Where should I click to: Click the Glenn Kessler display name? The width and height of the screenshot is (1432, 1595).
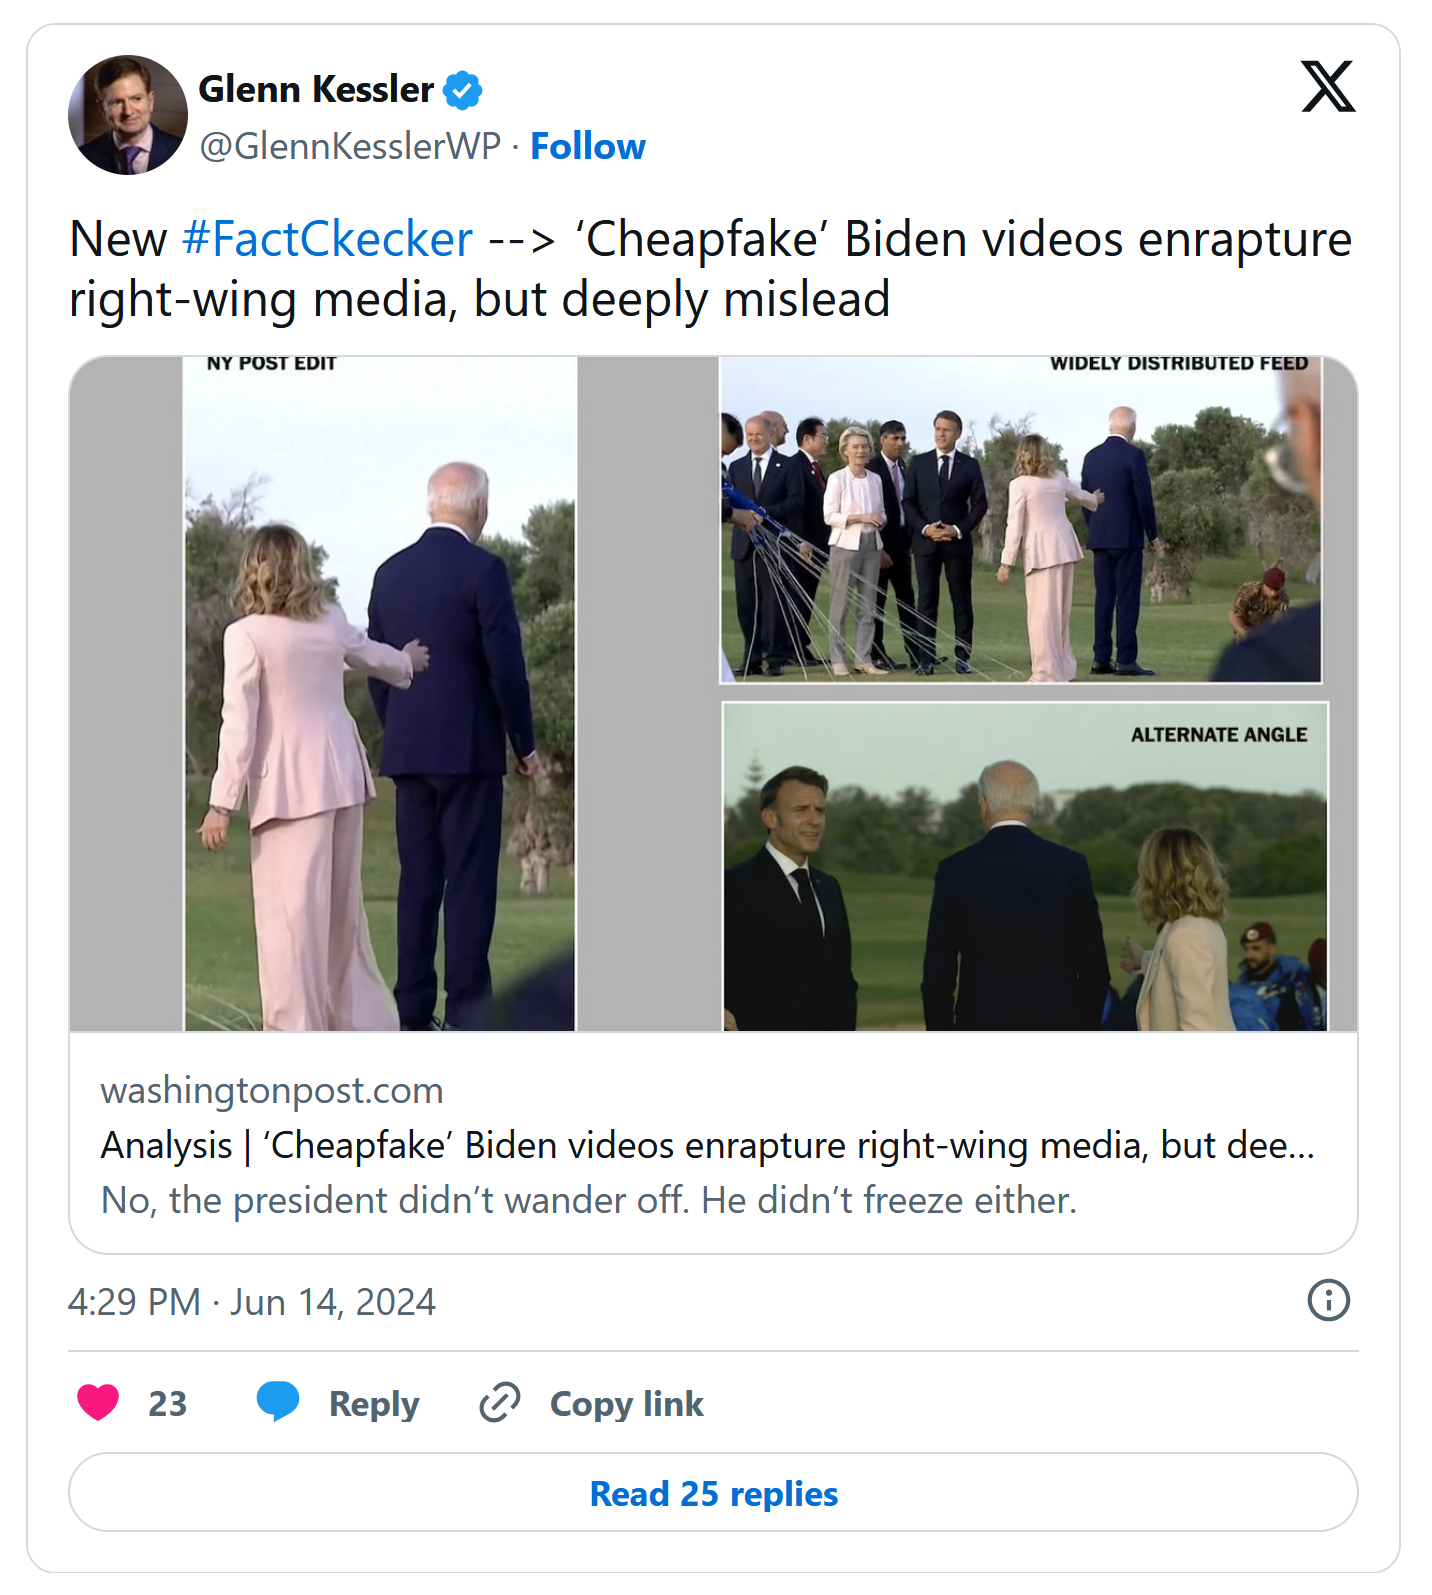(316, 90)
